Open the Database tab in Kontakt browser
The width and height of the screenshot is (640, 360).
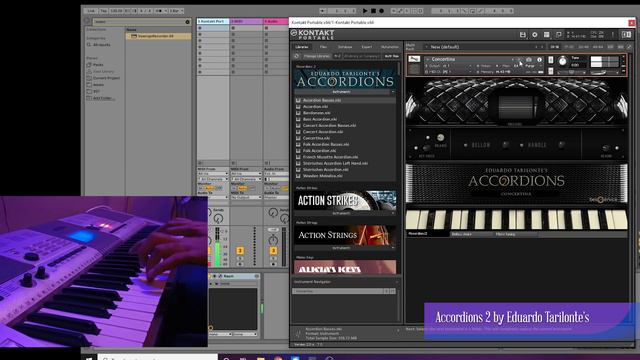pyautogui.click(x=345, y=47)
